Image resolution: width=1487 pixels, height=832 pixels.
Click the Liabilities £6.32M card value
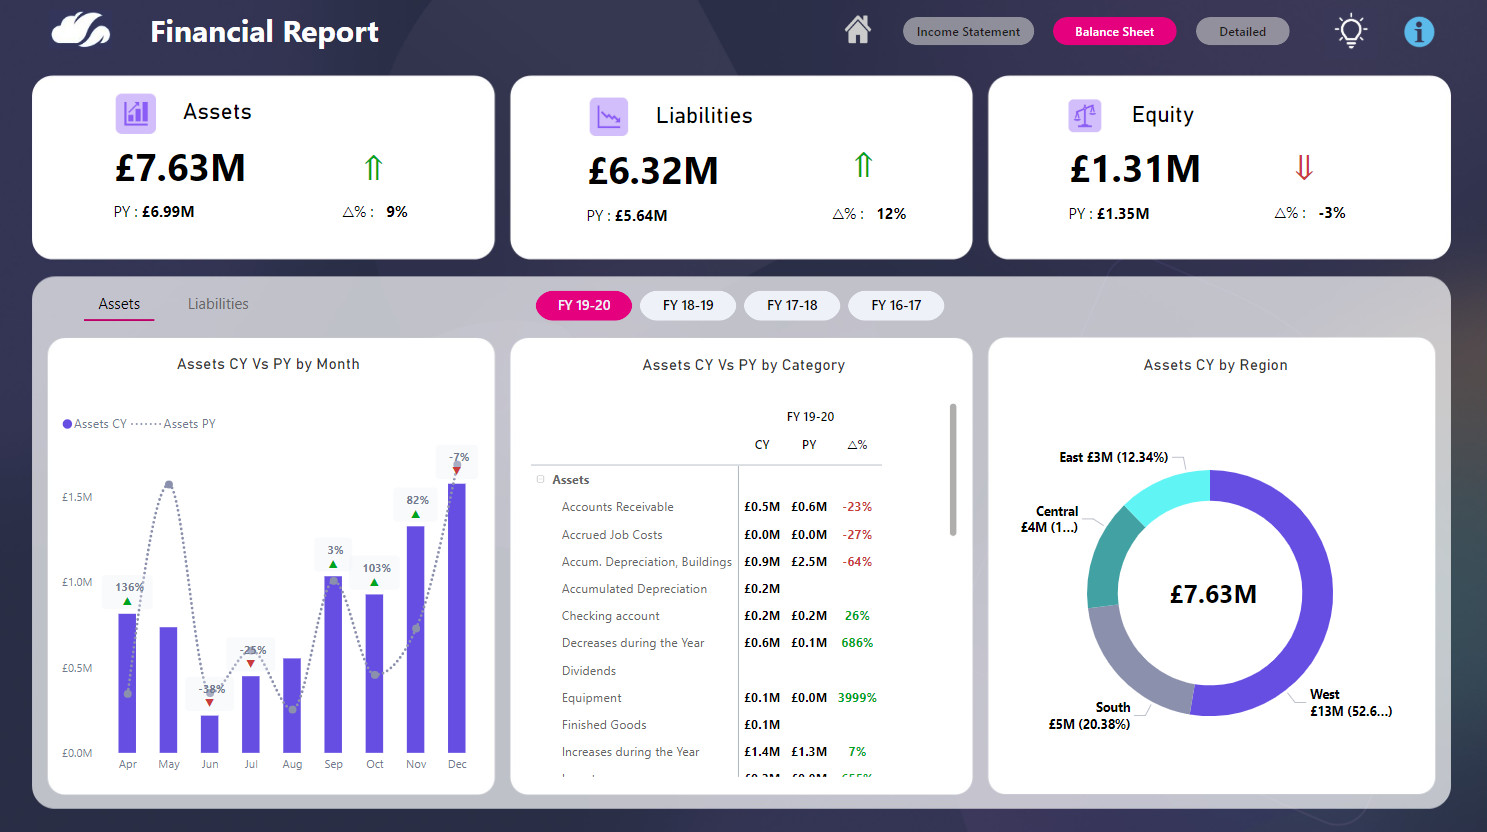(x=653, y=170)
